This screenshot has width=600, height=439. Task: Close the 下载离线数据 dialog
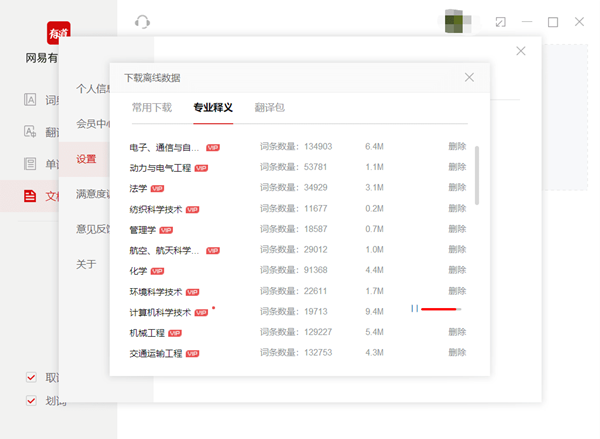point(470,77)
